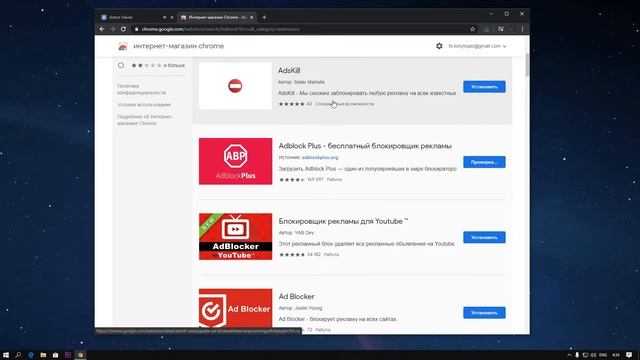Reload the page with refresh icon
The width and height of the screenshot is (640, 360).
tap(123, 29)
